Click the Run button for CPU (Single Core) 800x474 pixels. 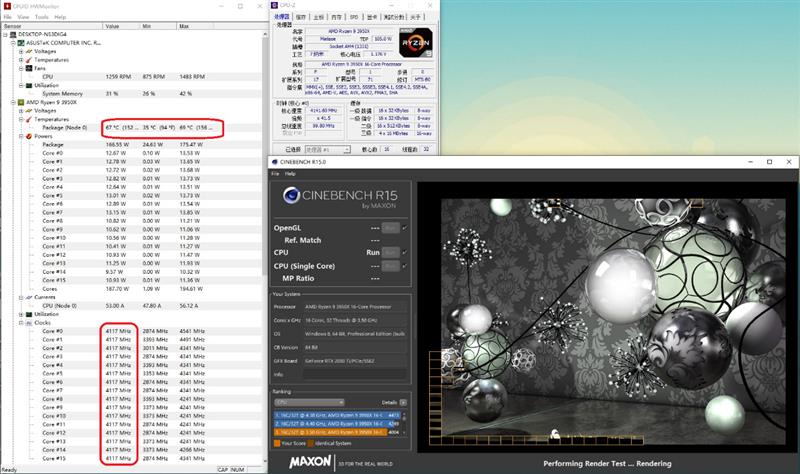[391, 266]
